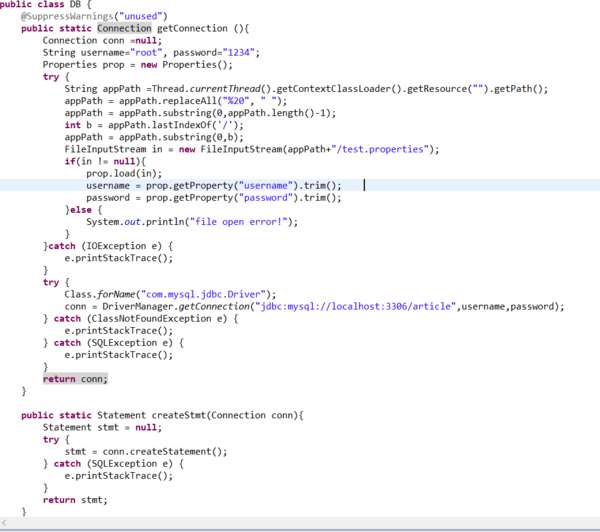Click the createStmt method signature
The width and height of the screenshot is (600, 532).
coord(162,416)
